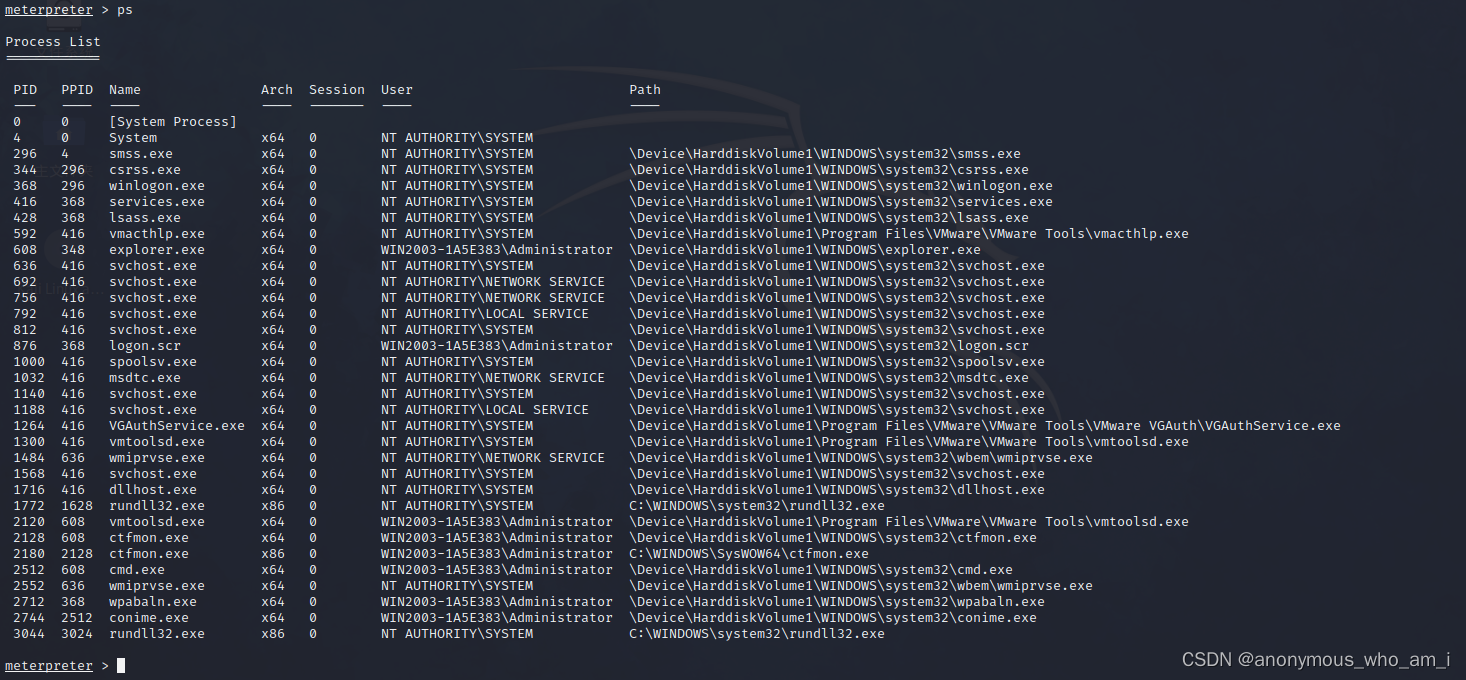Click the Process List heading

53,42
